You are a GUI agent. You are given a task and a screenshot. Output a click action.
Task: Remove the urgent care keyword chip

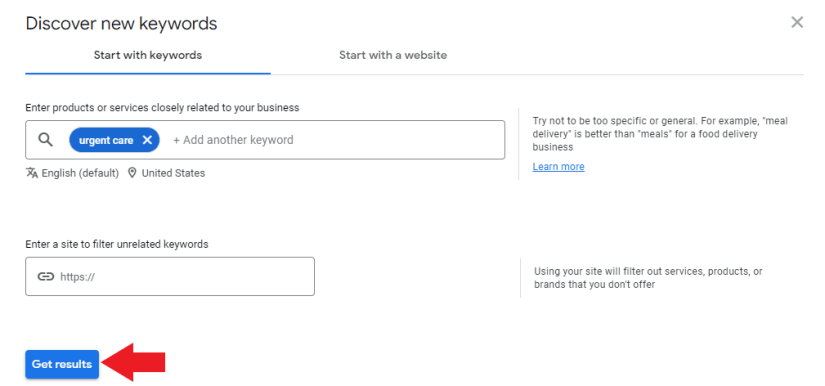[147, 140]
